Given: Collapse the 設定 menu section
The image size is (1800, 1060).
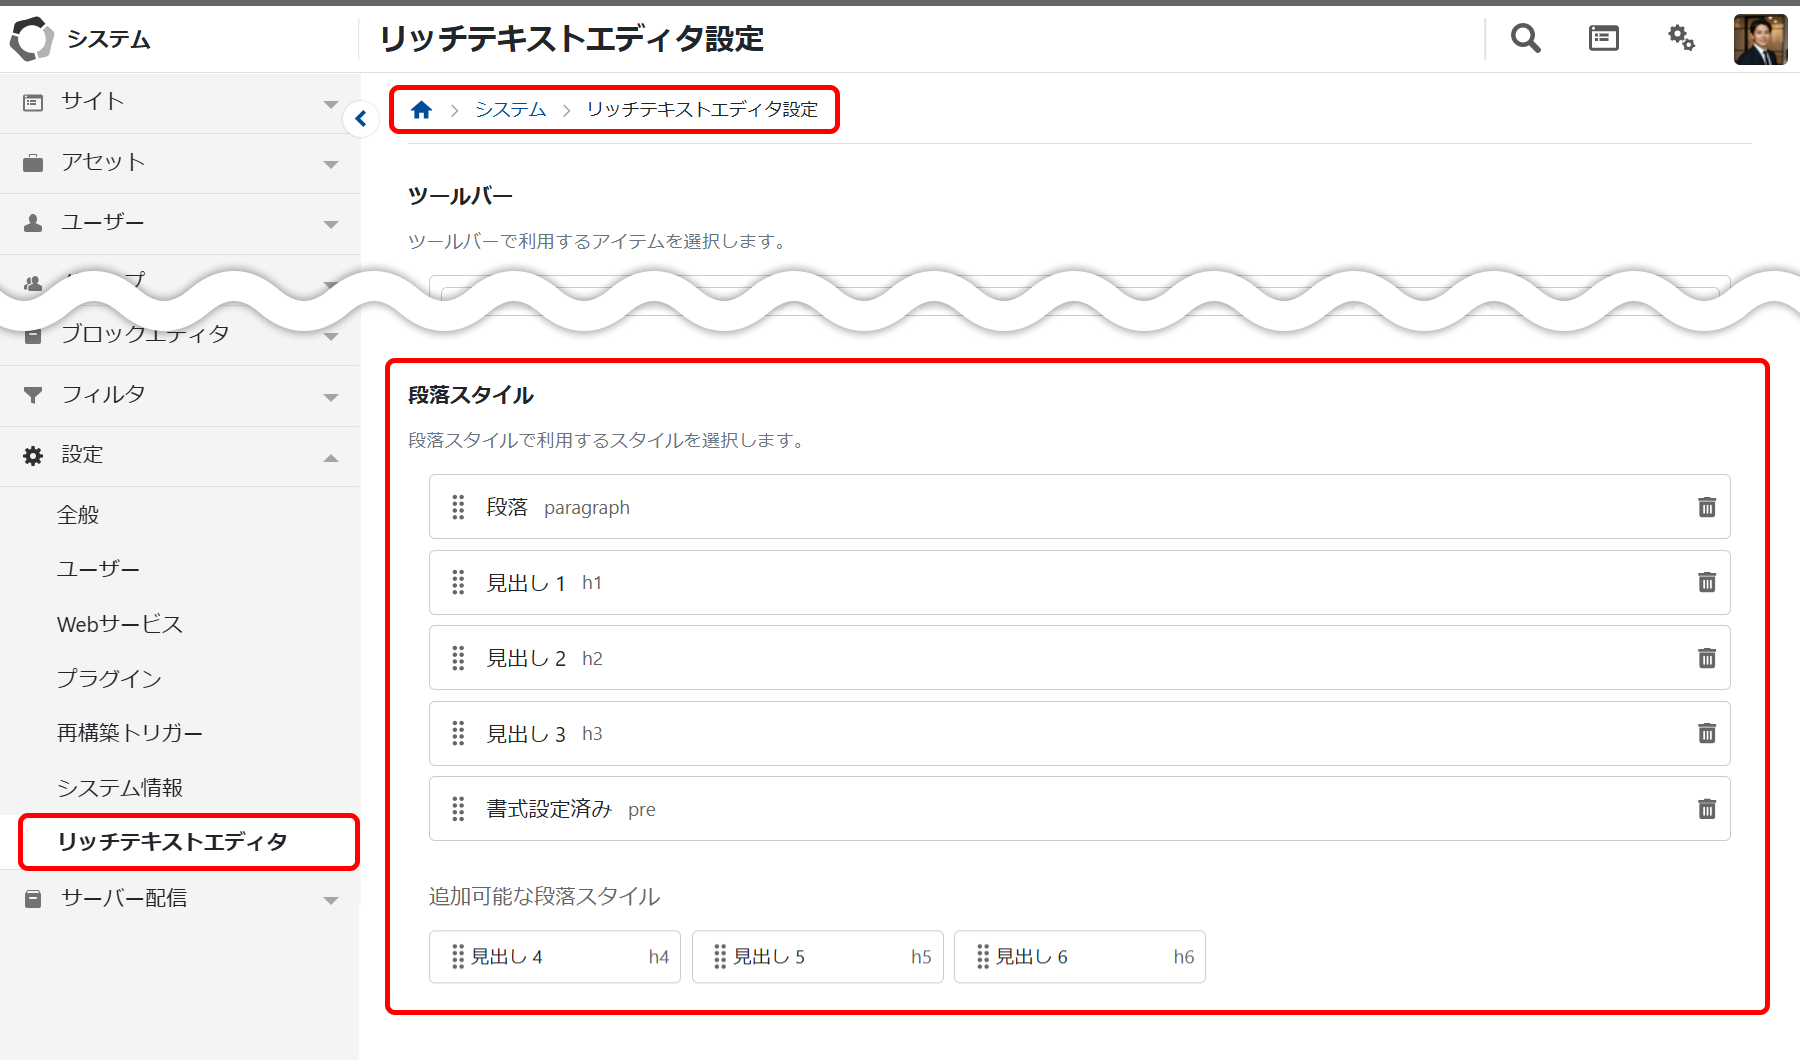Looking at the screenshot, I should (x=180, y=456).
